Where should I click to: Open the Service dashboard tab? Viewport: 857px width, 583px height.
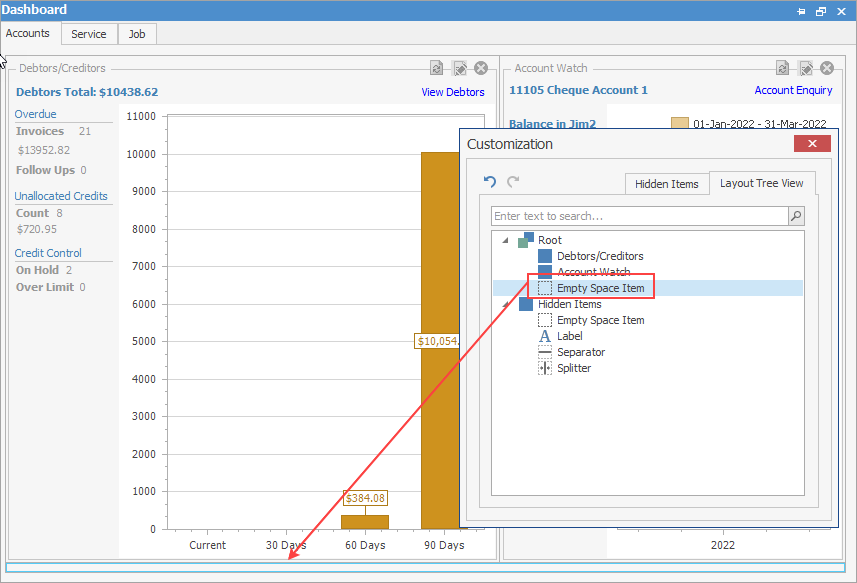[x=88, y=34]
